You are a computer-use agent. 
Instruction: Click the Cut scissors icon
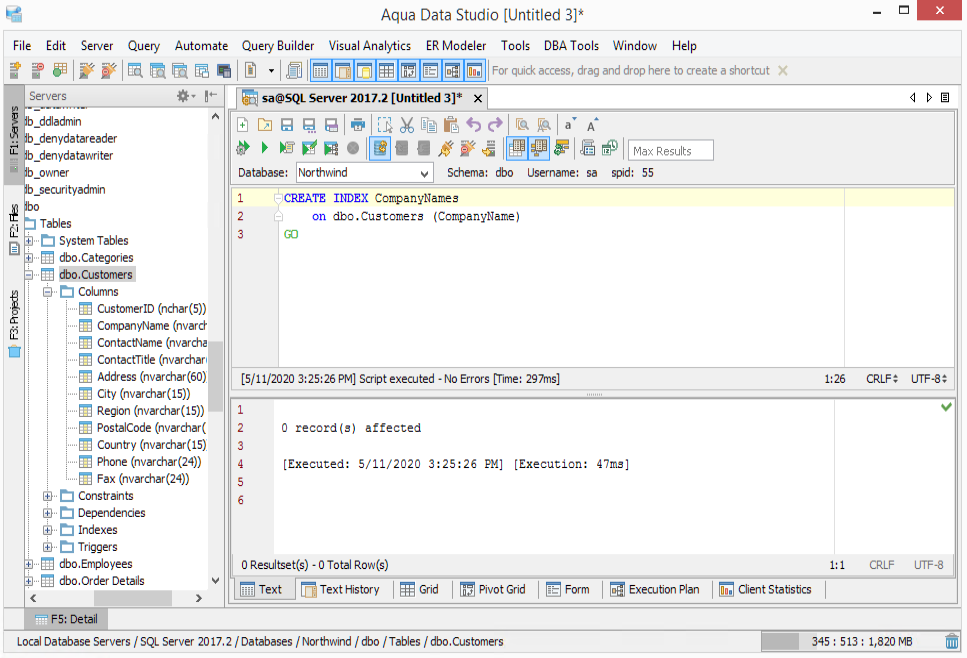pos(406,125)
